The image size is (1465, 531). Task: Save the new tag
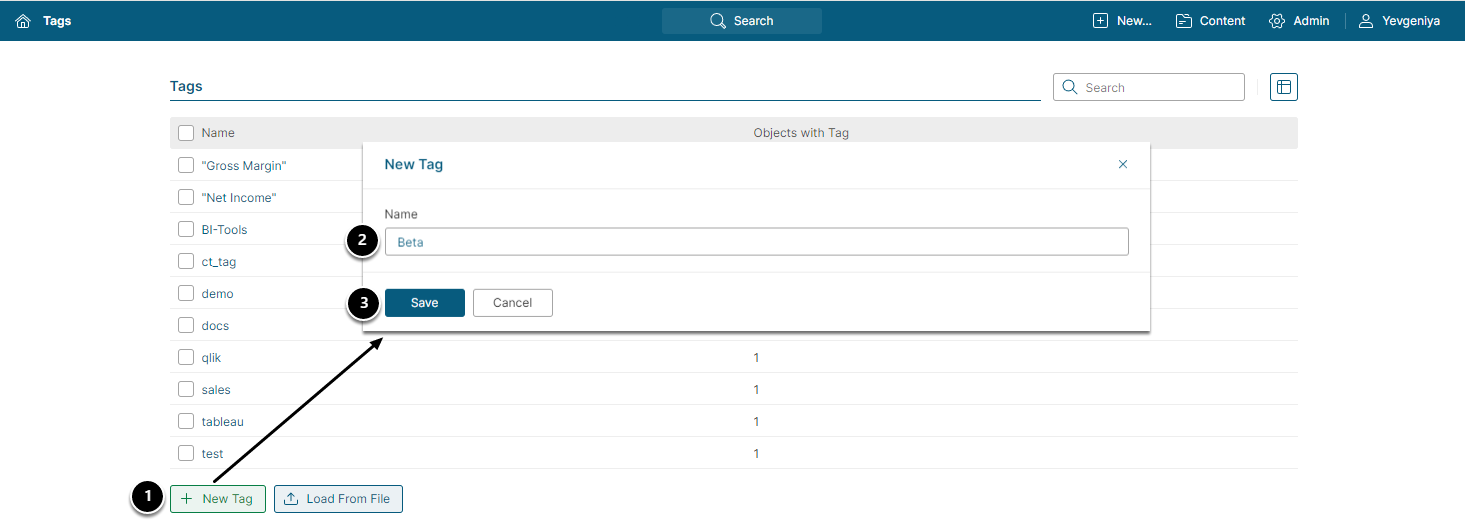pyautogui.click(x=424, y=303)
